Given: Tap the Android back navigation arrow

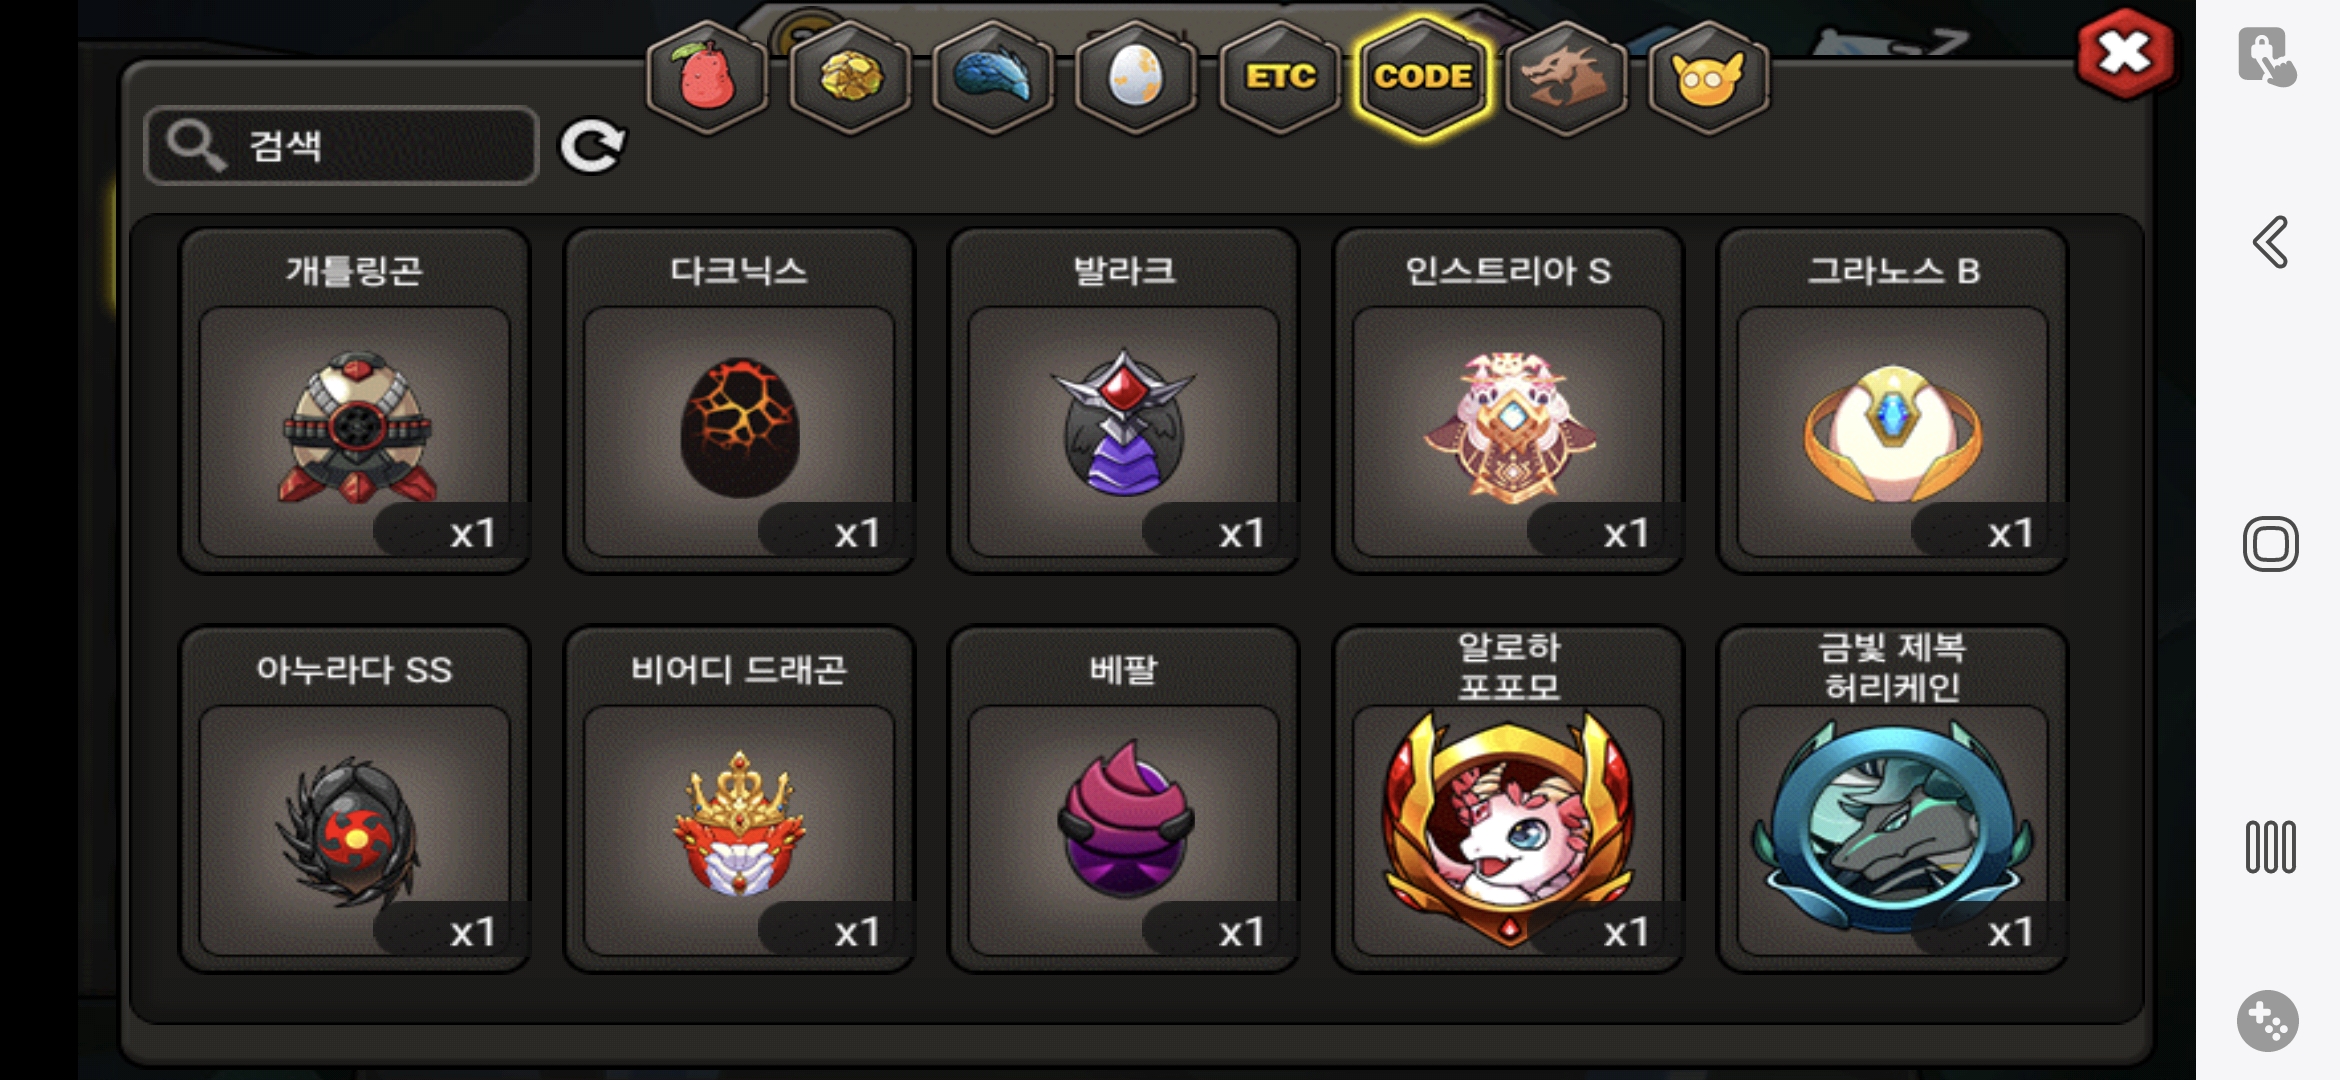Looking at the screenshot, I should click(x=2270, y=242).
